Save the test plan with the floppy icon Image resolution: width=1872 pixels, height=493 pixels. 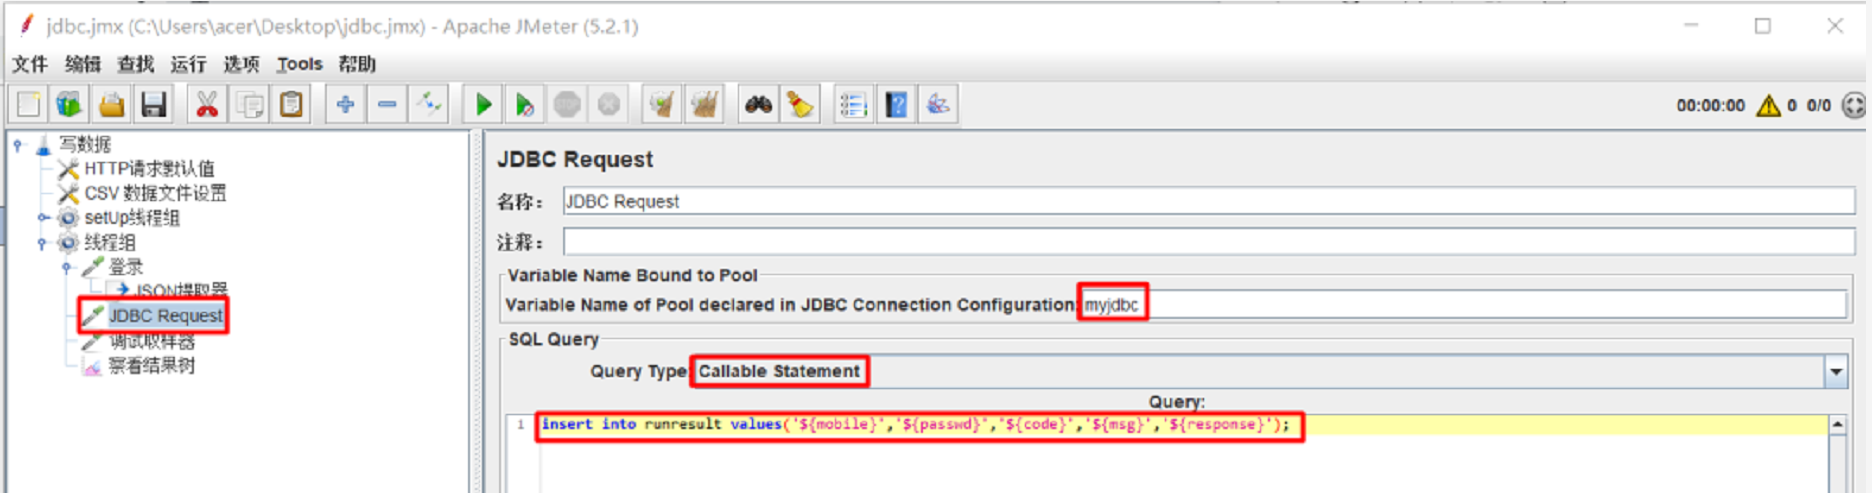[153, 104]
